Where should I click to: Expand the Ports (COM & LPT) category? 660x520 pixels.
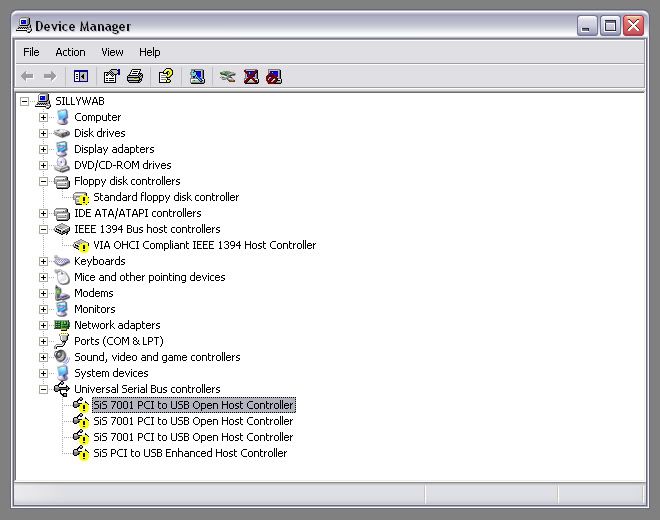click(x=43, y=341)
